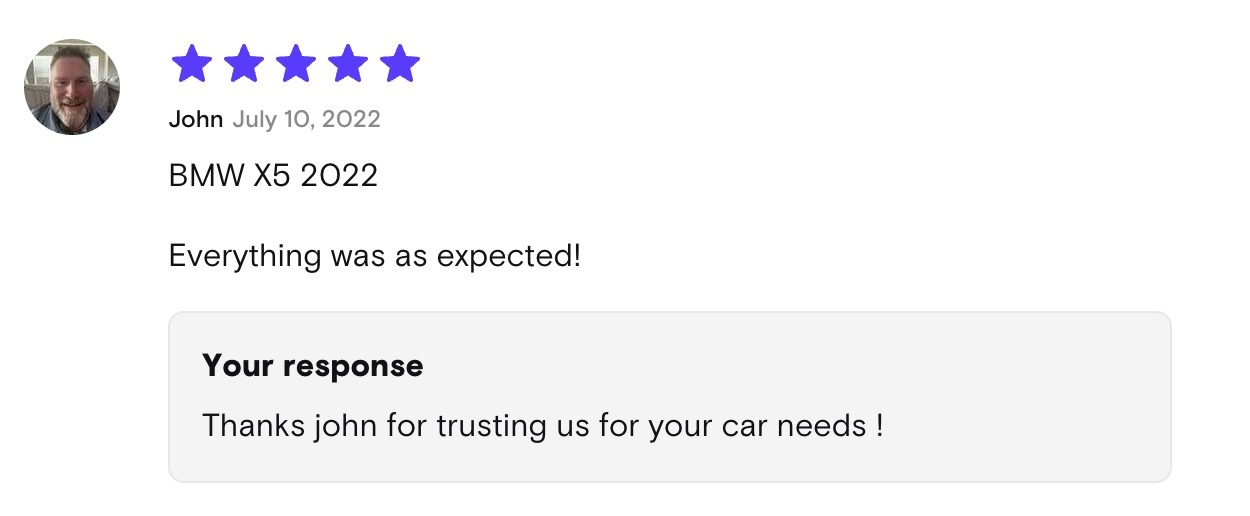Click the reviewer name John
This screenshot has width=1250, height=516.
tap(196, 120)
